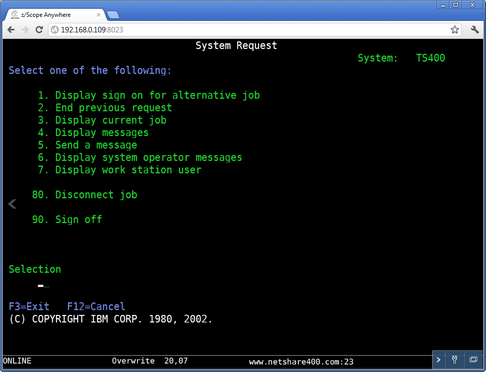
Task: Click the System Request title text
Action: (x=236, y=45)
